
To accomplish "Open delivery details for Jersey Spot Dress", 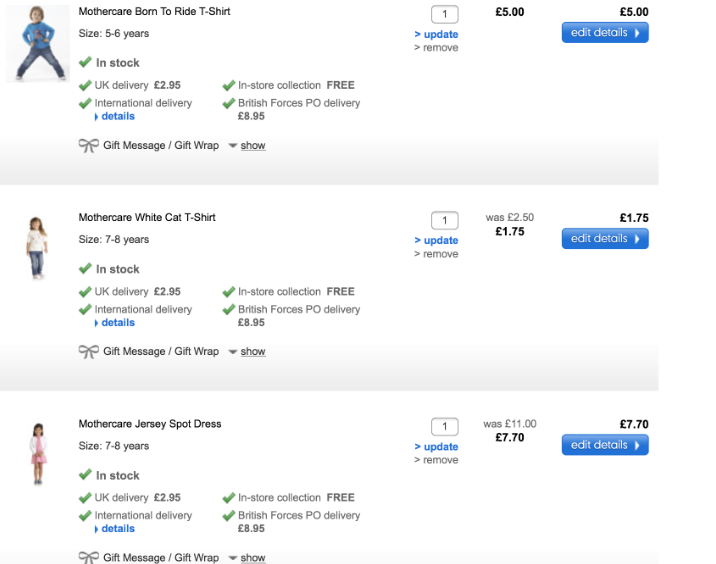I will (117, 529).
